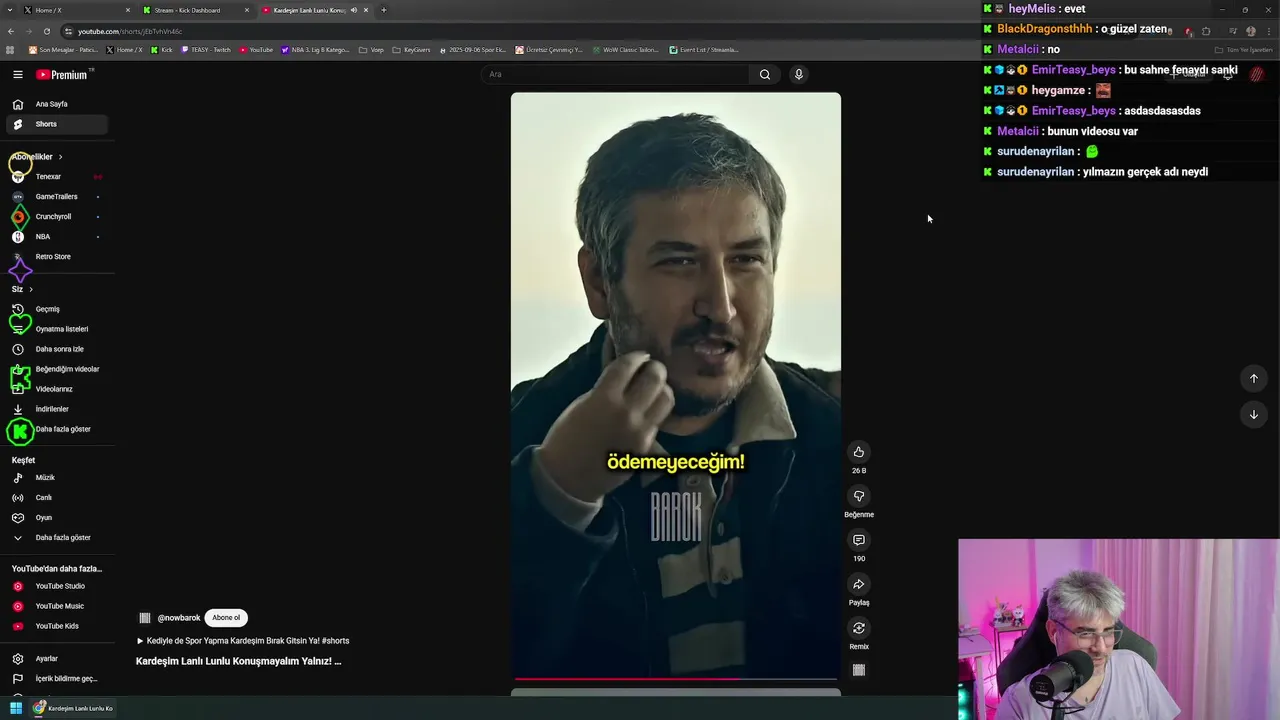Open Daha sonra izle list
Image resolution: width=1280 pixels, height=720 pixels.
[56, 349]
